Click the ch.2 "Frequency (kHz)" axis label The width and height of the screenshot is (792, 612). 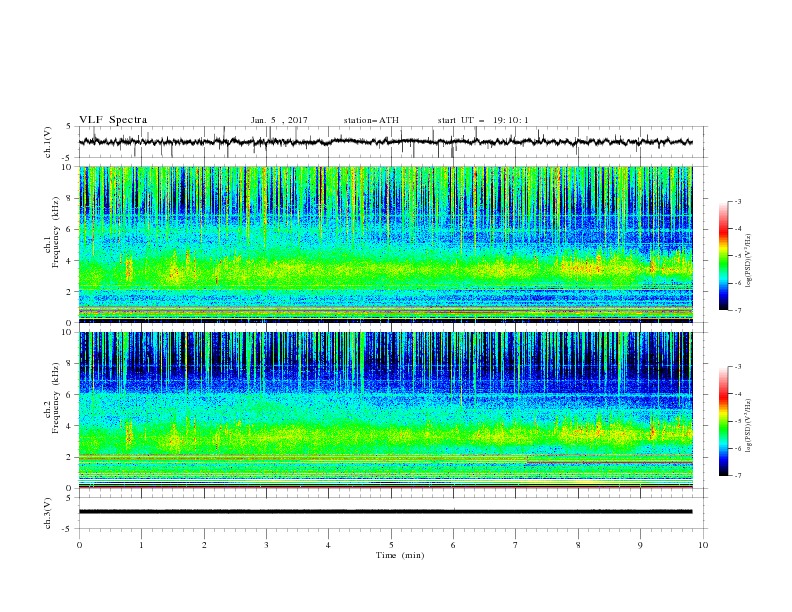click(55, 398)
